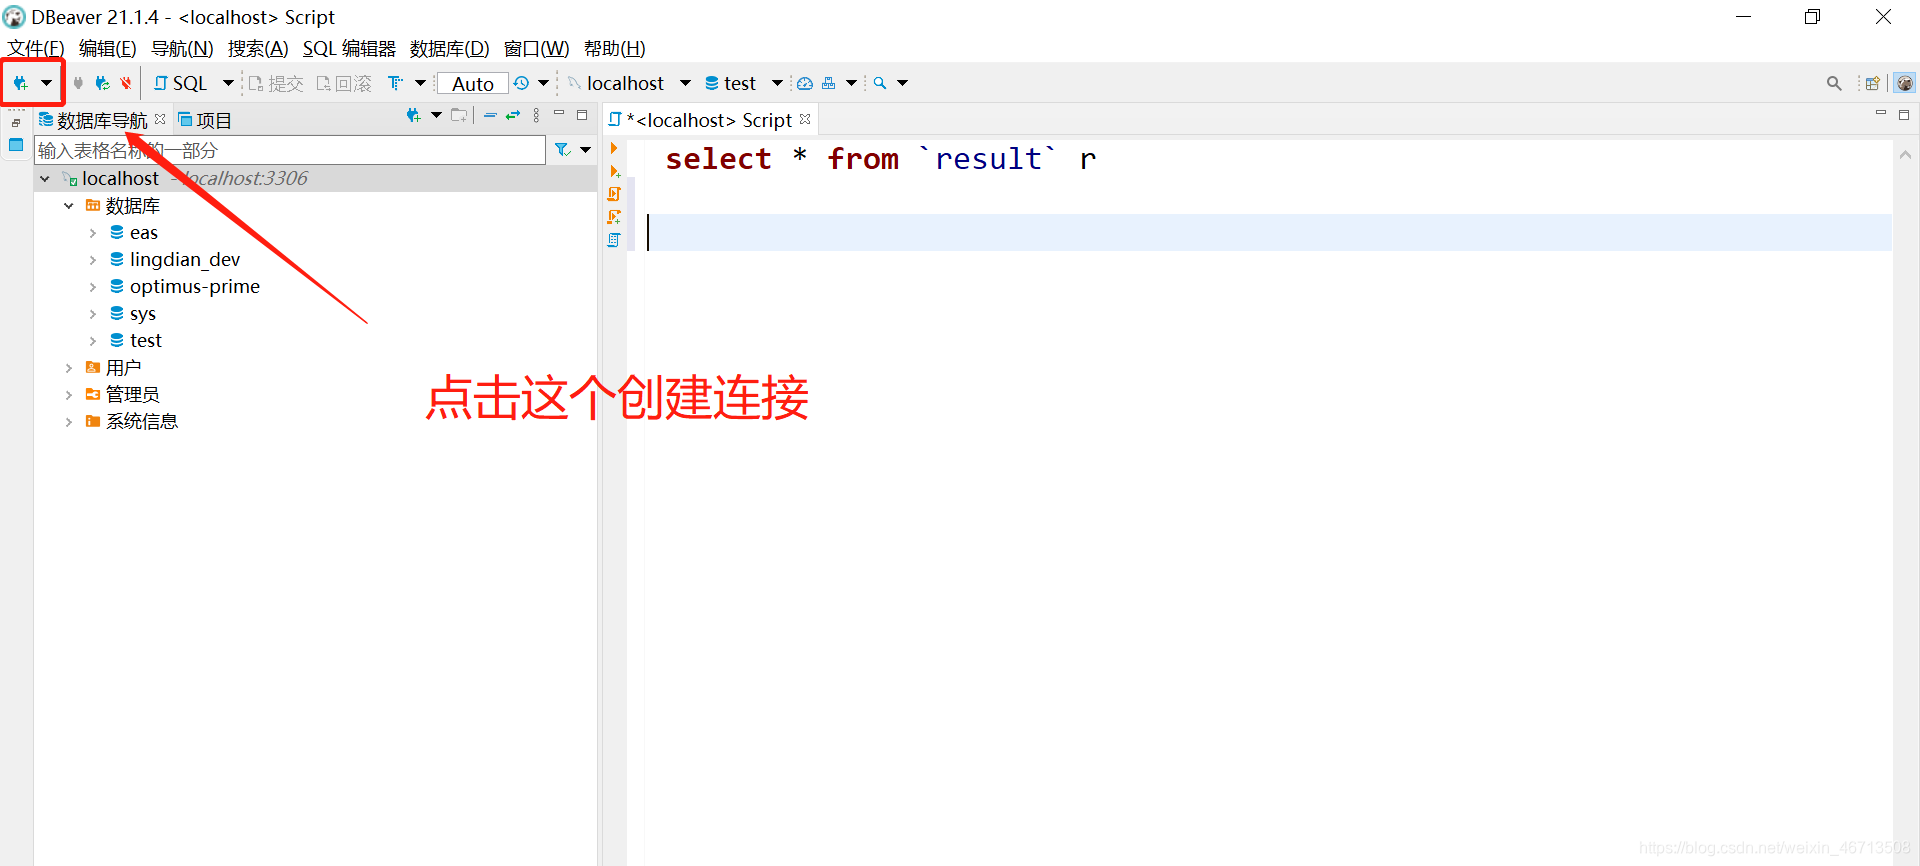Click the Execute SQL script icon
Viewport: 1920px width, 866px height.
click(614, 194)
